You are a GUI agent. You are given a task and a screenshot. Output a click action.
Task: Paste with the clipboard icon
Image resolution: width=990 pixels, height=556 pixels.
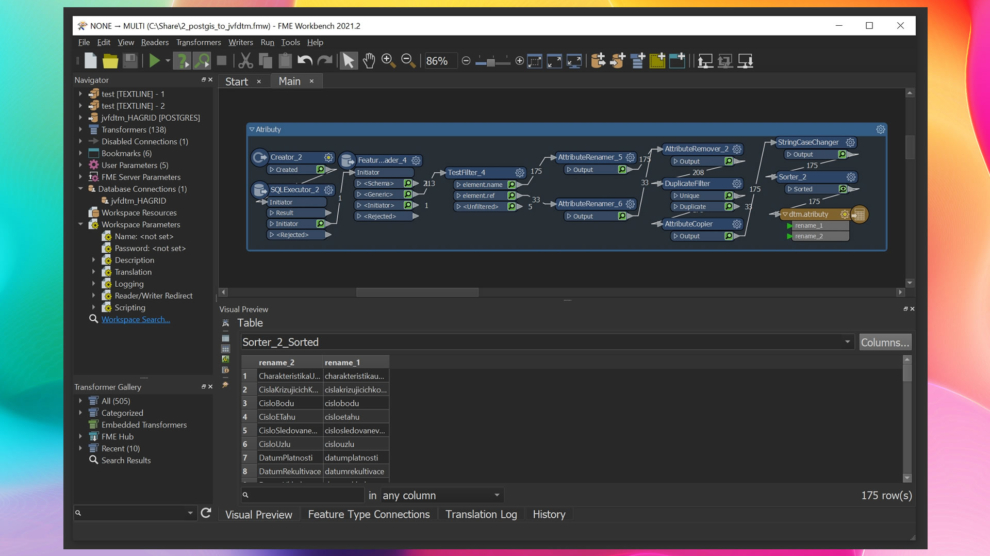coord(285,61)
